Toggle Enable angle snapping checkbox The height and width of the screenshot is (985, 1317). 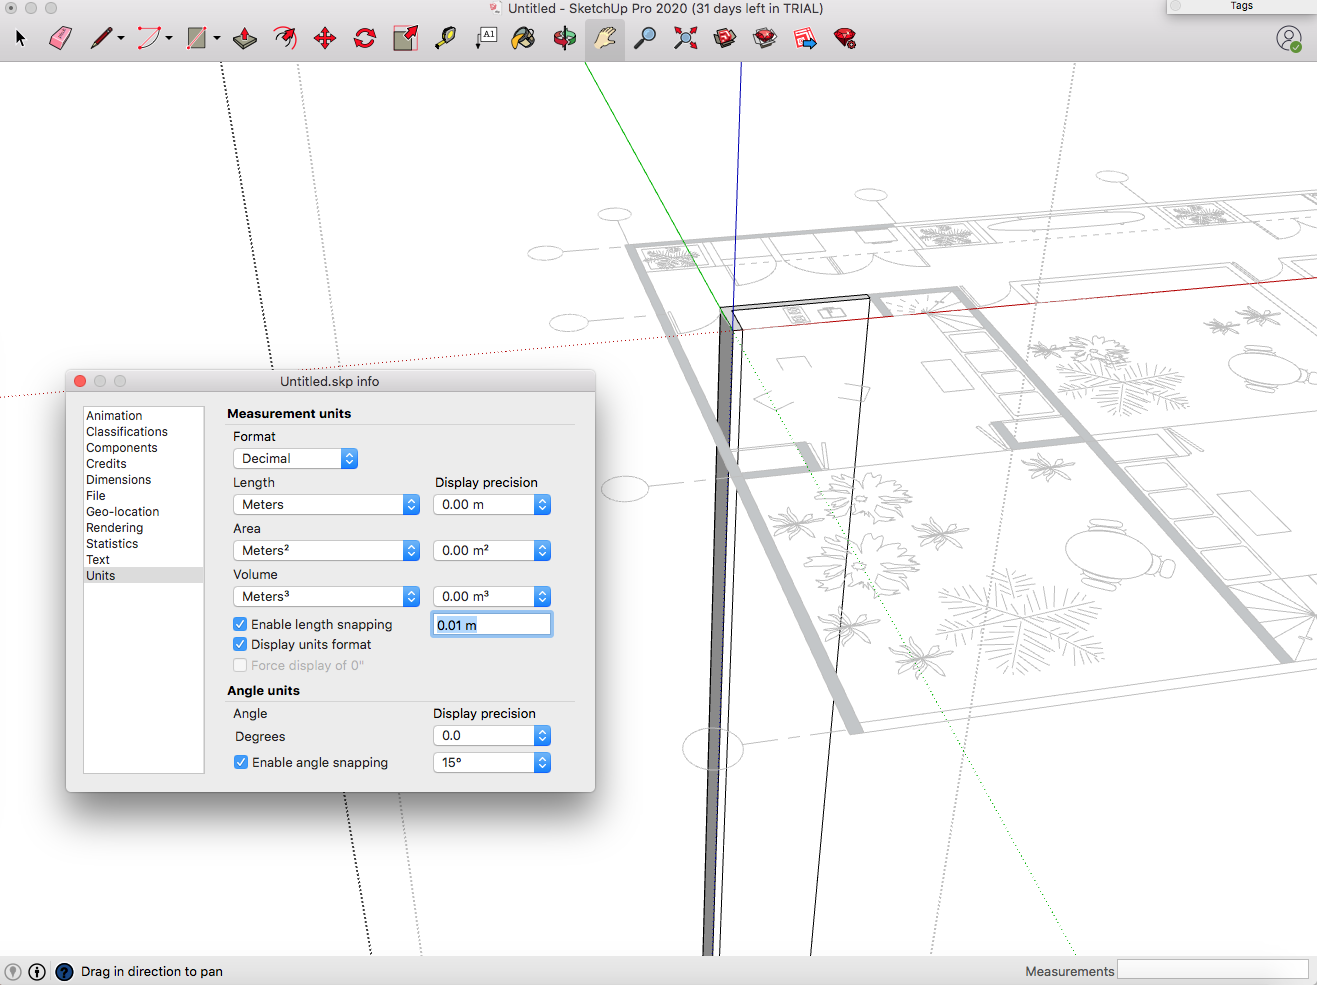pos(241,762)
